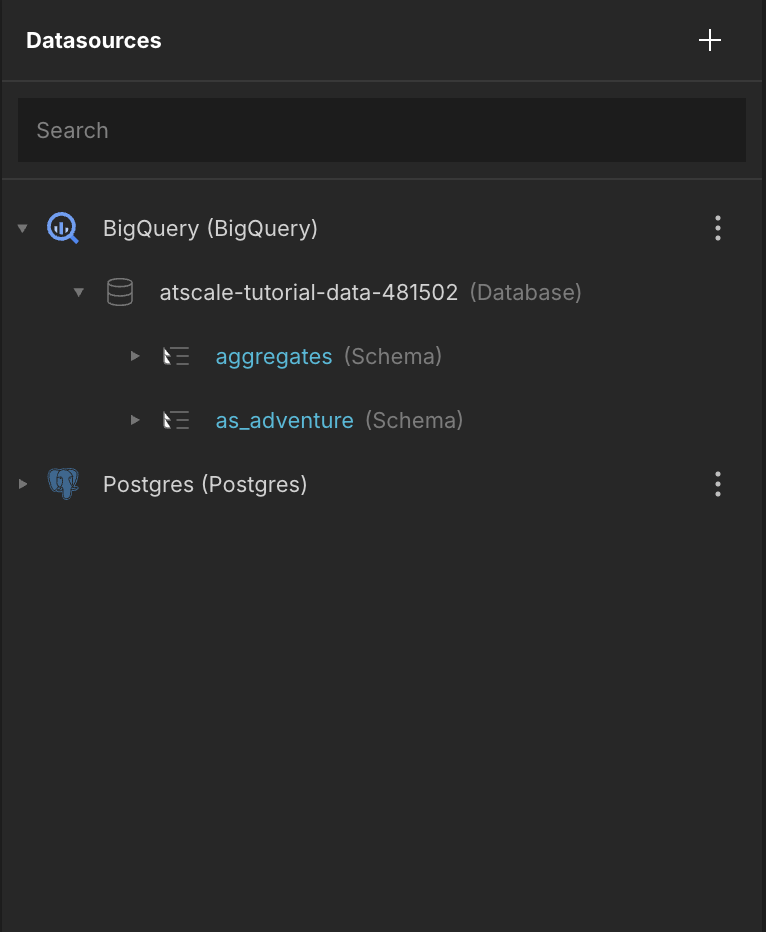
Task: Expand the aggregates schema arrow
Action: pyautogui.click(x=135, y=356)
